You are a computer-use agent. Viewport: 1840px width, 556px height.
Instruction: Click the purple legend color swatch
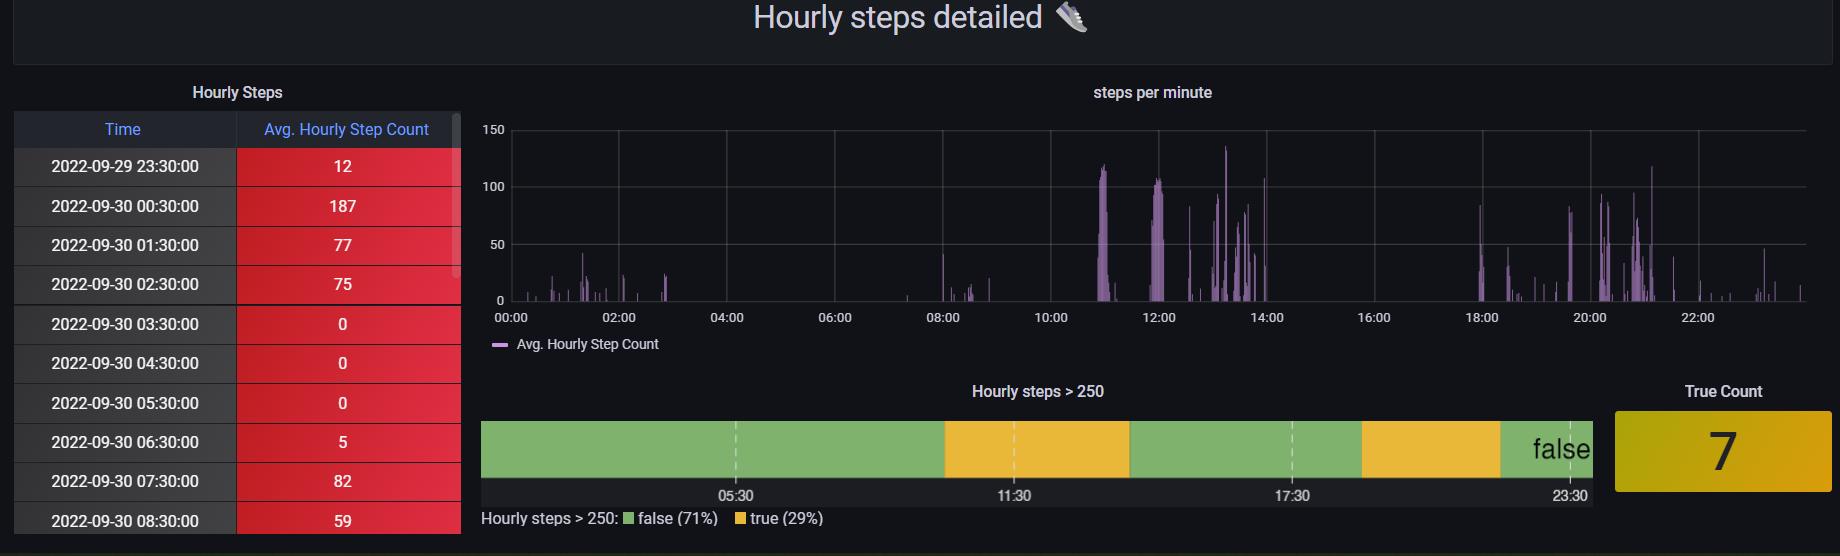coord(500,344)
